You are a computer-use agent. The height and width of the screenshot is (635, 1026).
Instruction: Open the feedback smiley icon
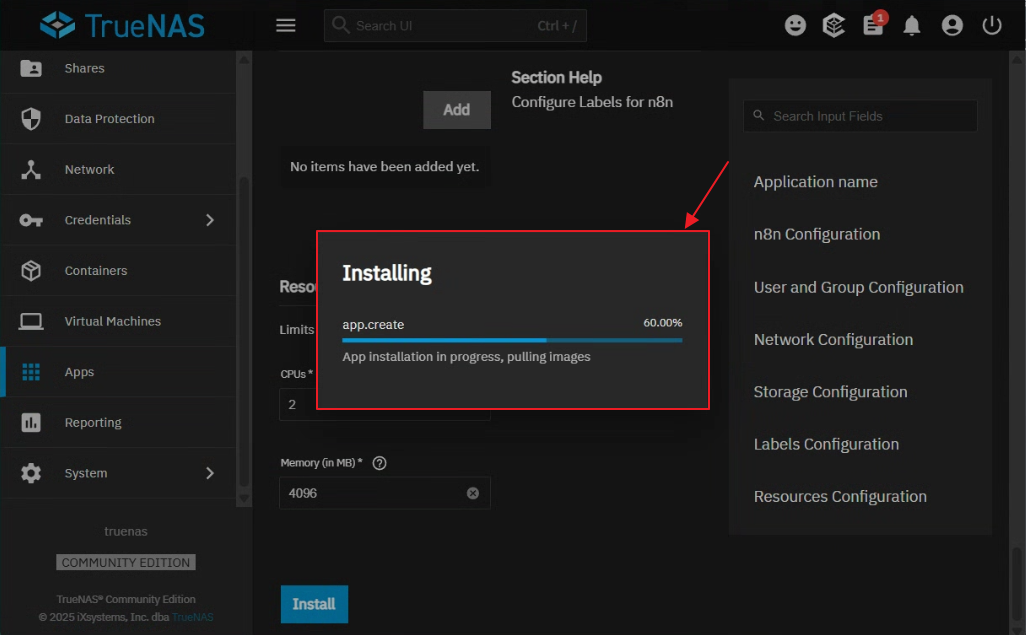(x=795, y=26)
